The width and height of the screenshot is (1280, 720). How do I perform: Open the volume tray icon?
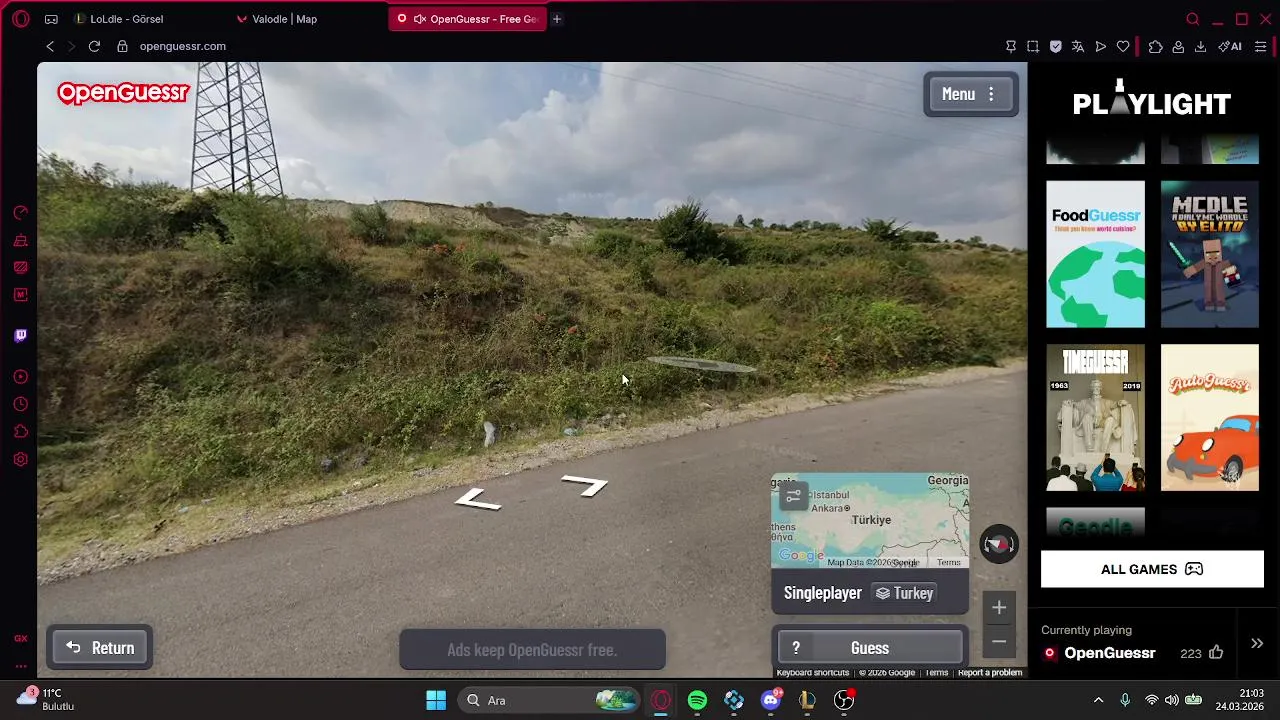click(x=1172, y=700)
